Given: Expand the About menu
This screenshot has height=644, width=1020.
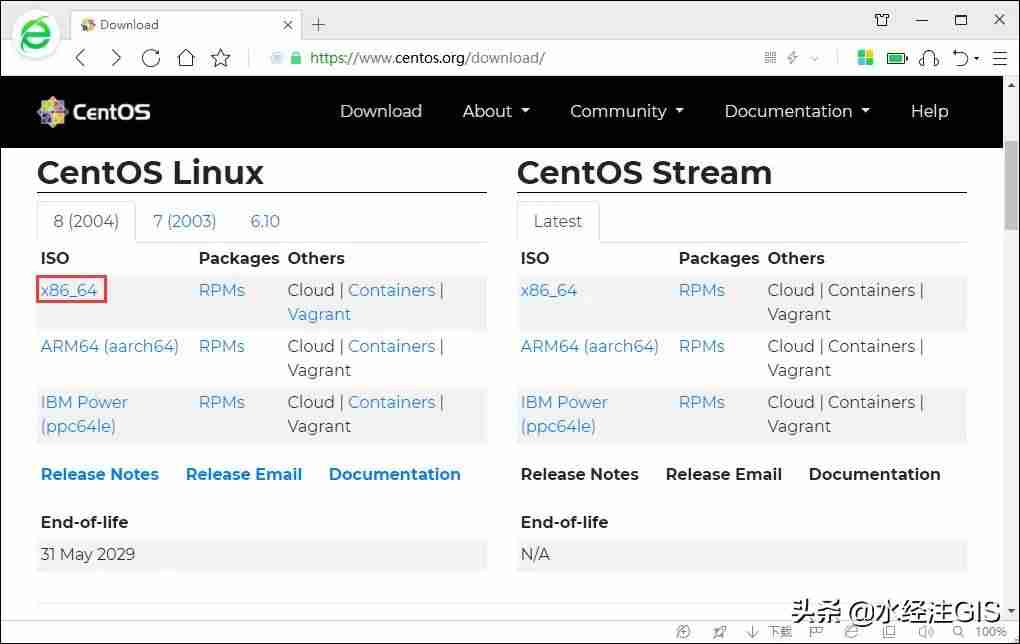Looking at the screenshot, I should [496, 111].
